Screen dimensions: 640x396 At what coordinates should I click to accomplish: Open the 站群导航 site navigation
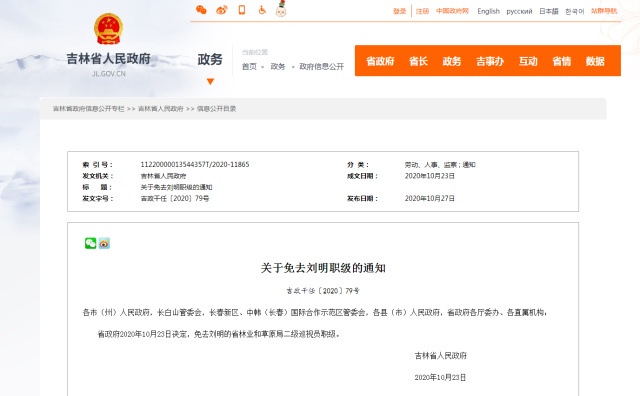tap(604, 11)
